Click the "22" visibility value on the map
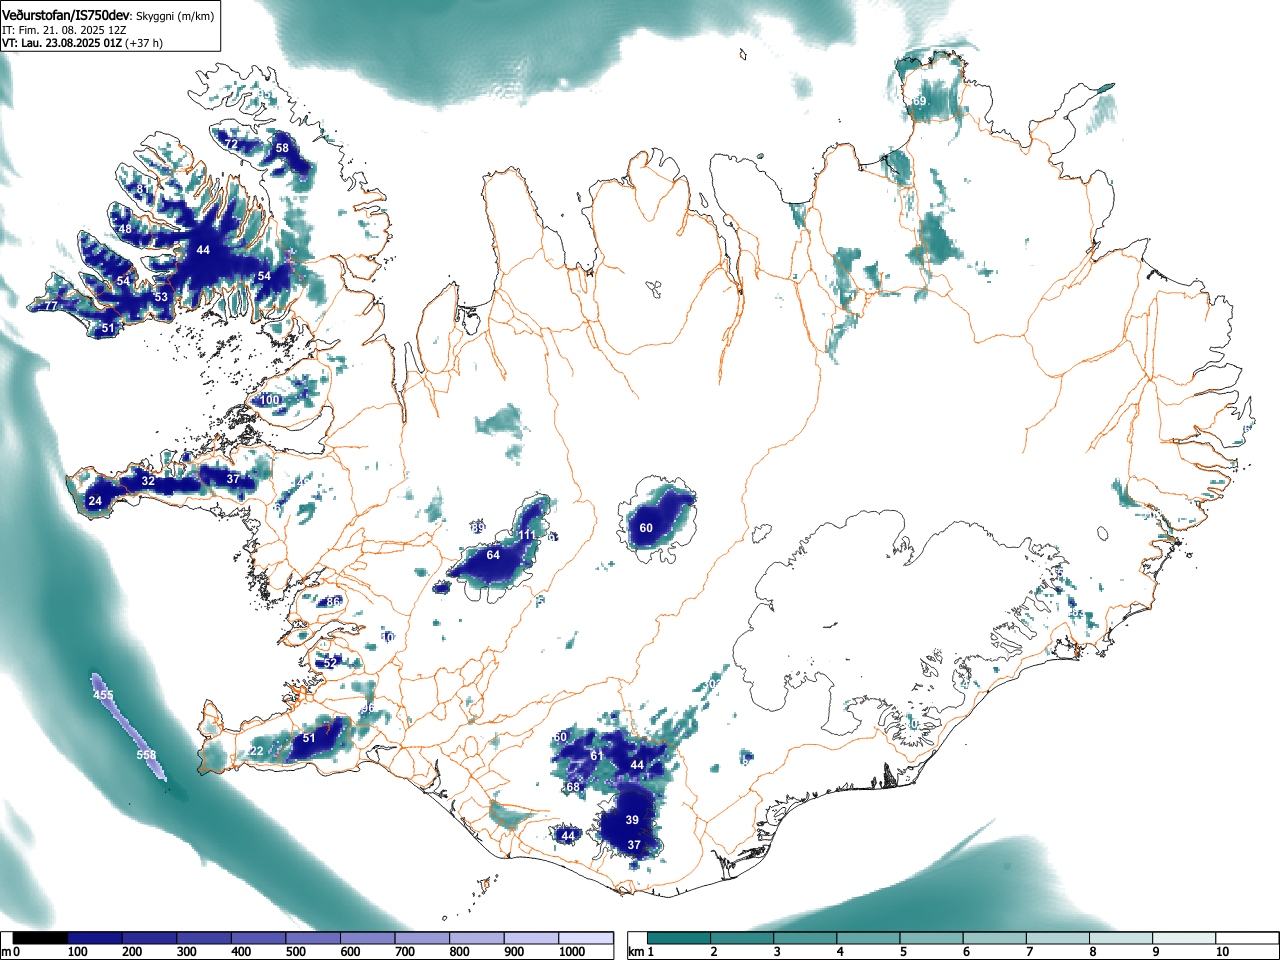Viewport: 1280px width, 960px height. point(256,751)
